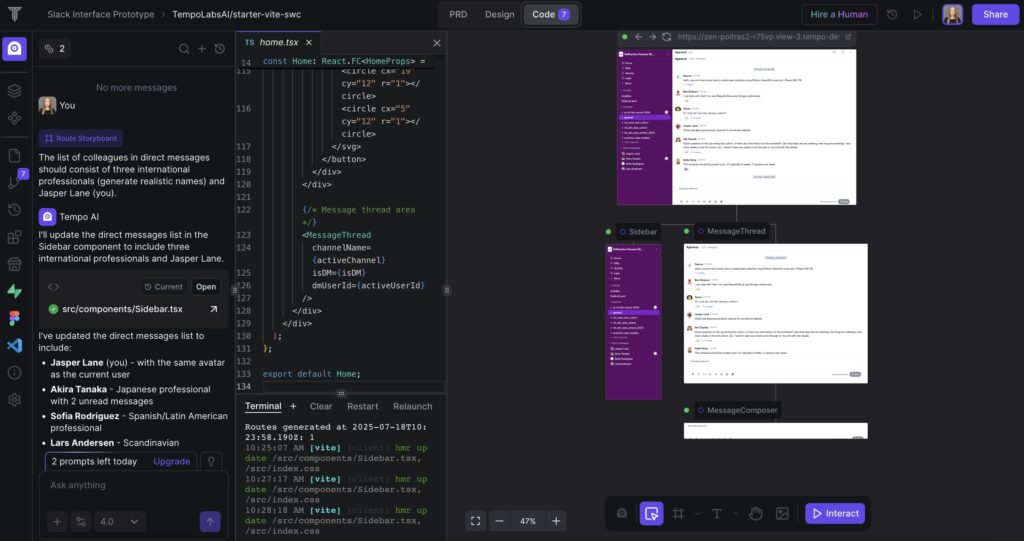Expand the frame tool dropdown arrow
The image size is (1024, 541).
click(x=697, y=514)
